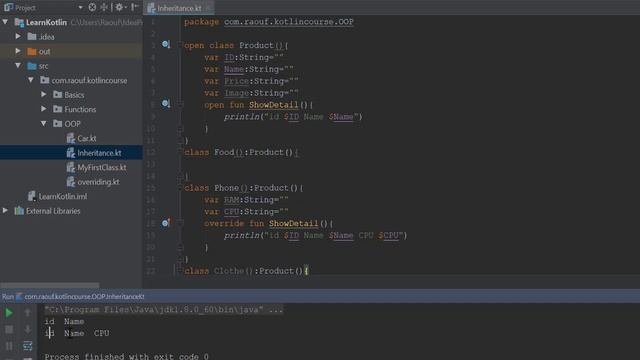Click overridden gutter icon beside class Product
The height and width of the screenshot is (360, 640).
tap(166, 44)
